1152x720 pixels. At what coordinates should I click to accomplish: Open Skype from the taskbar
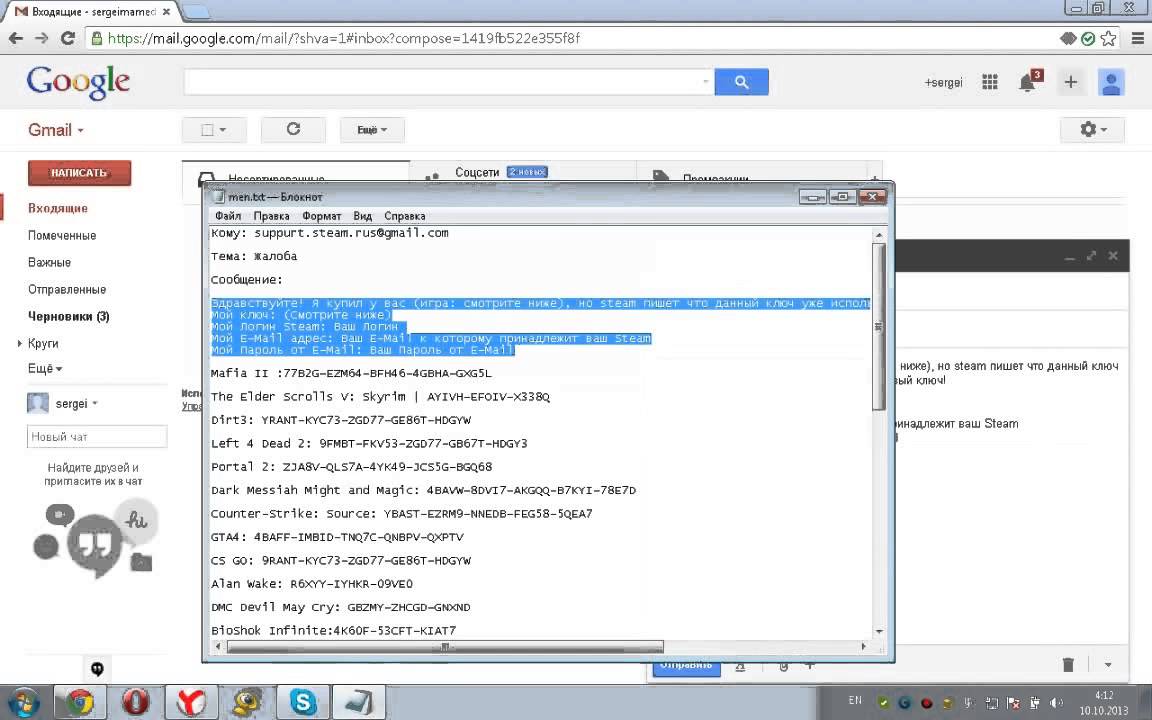tap(303, 702)
